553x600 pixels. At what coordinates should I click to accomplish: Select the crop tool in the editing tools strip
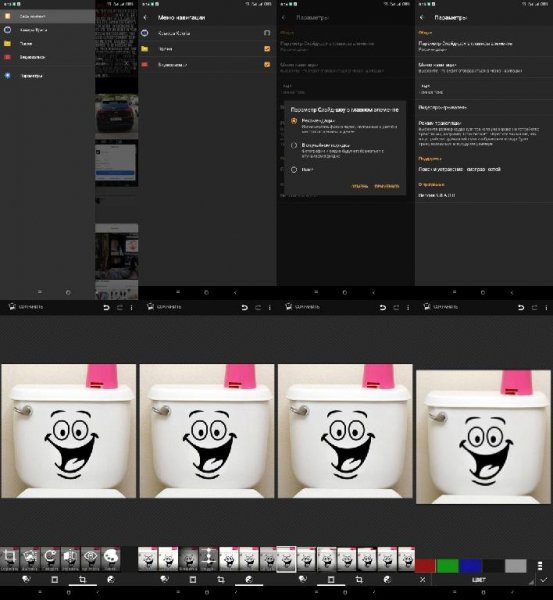point(10,559)
